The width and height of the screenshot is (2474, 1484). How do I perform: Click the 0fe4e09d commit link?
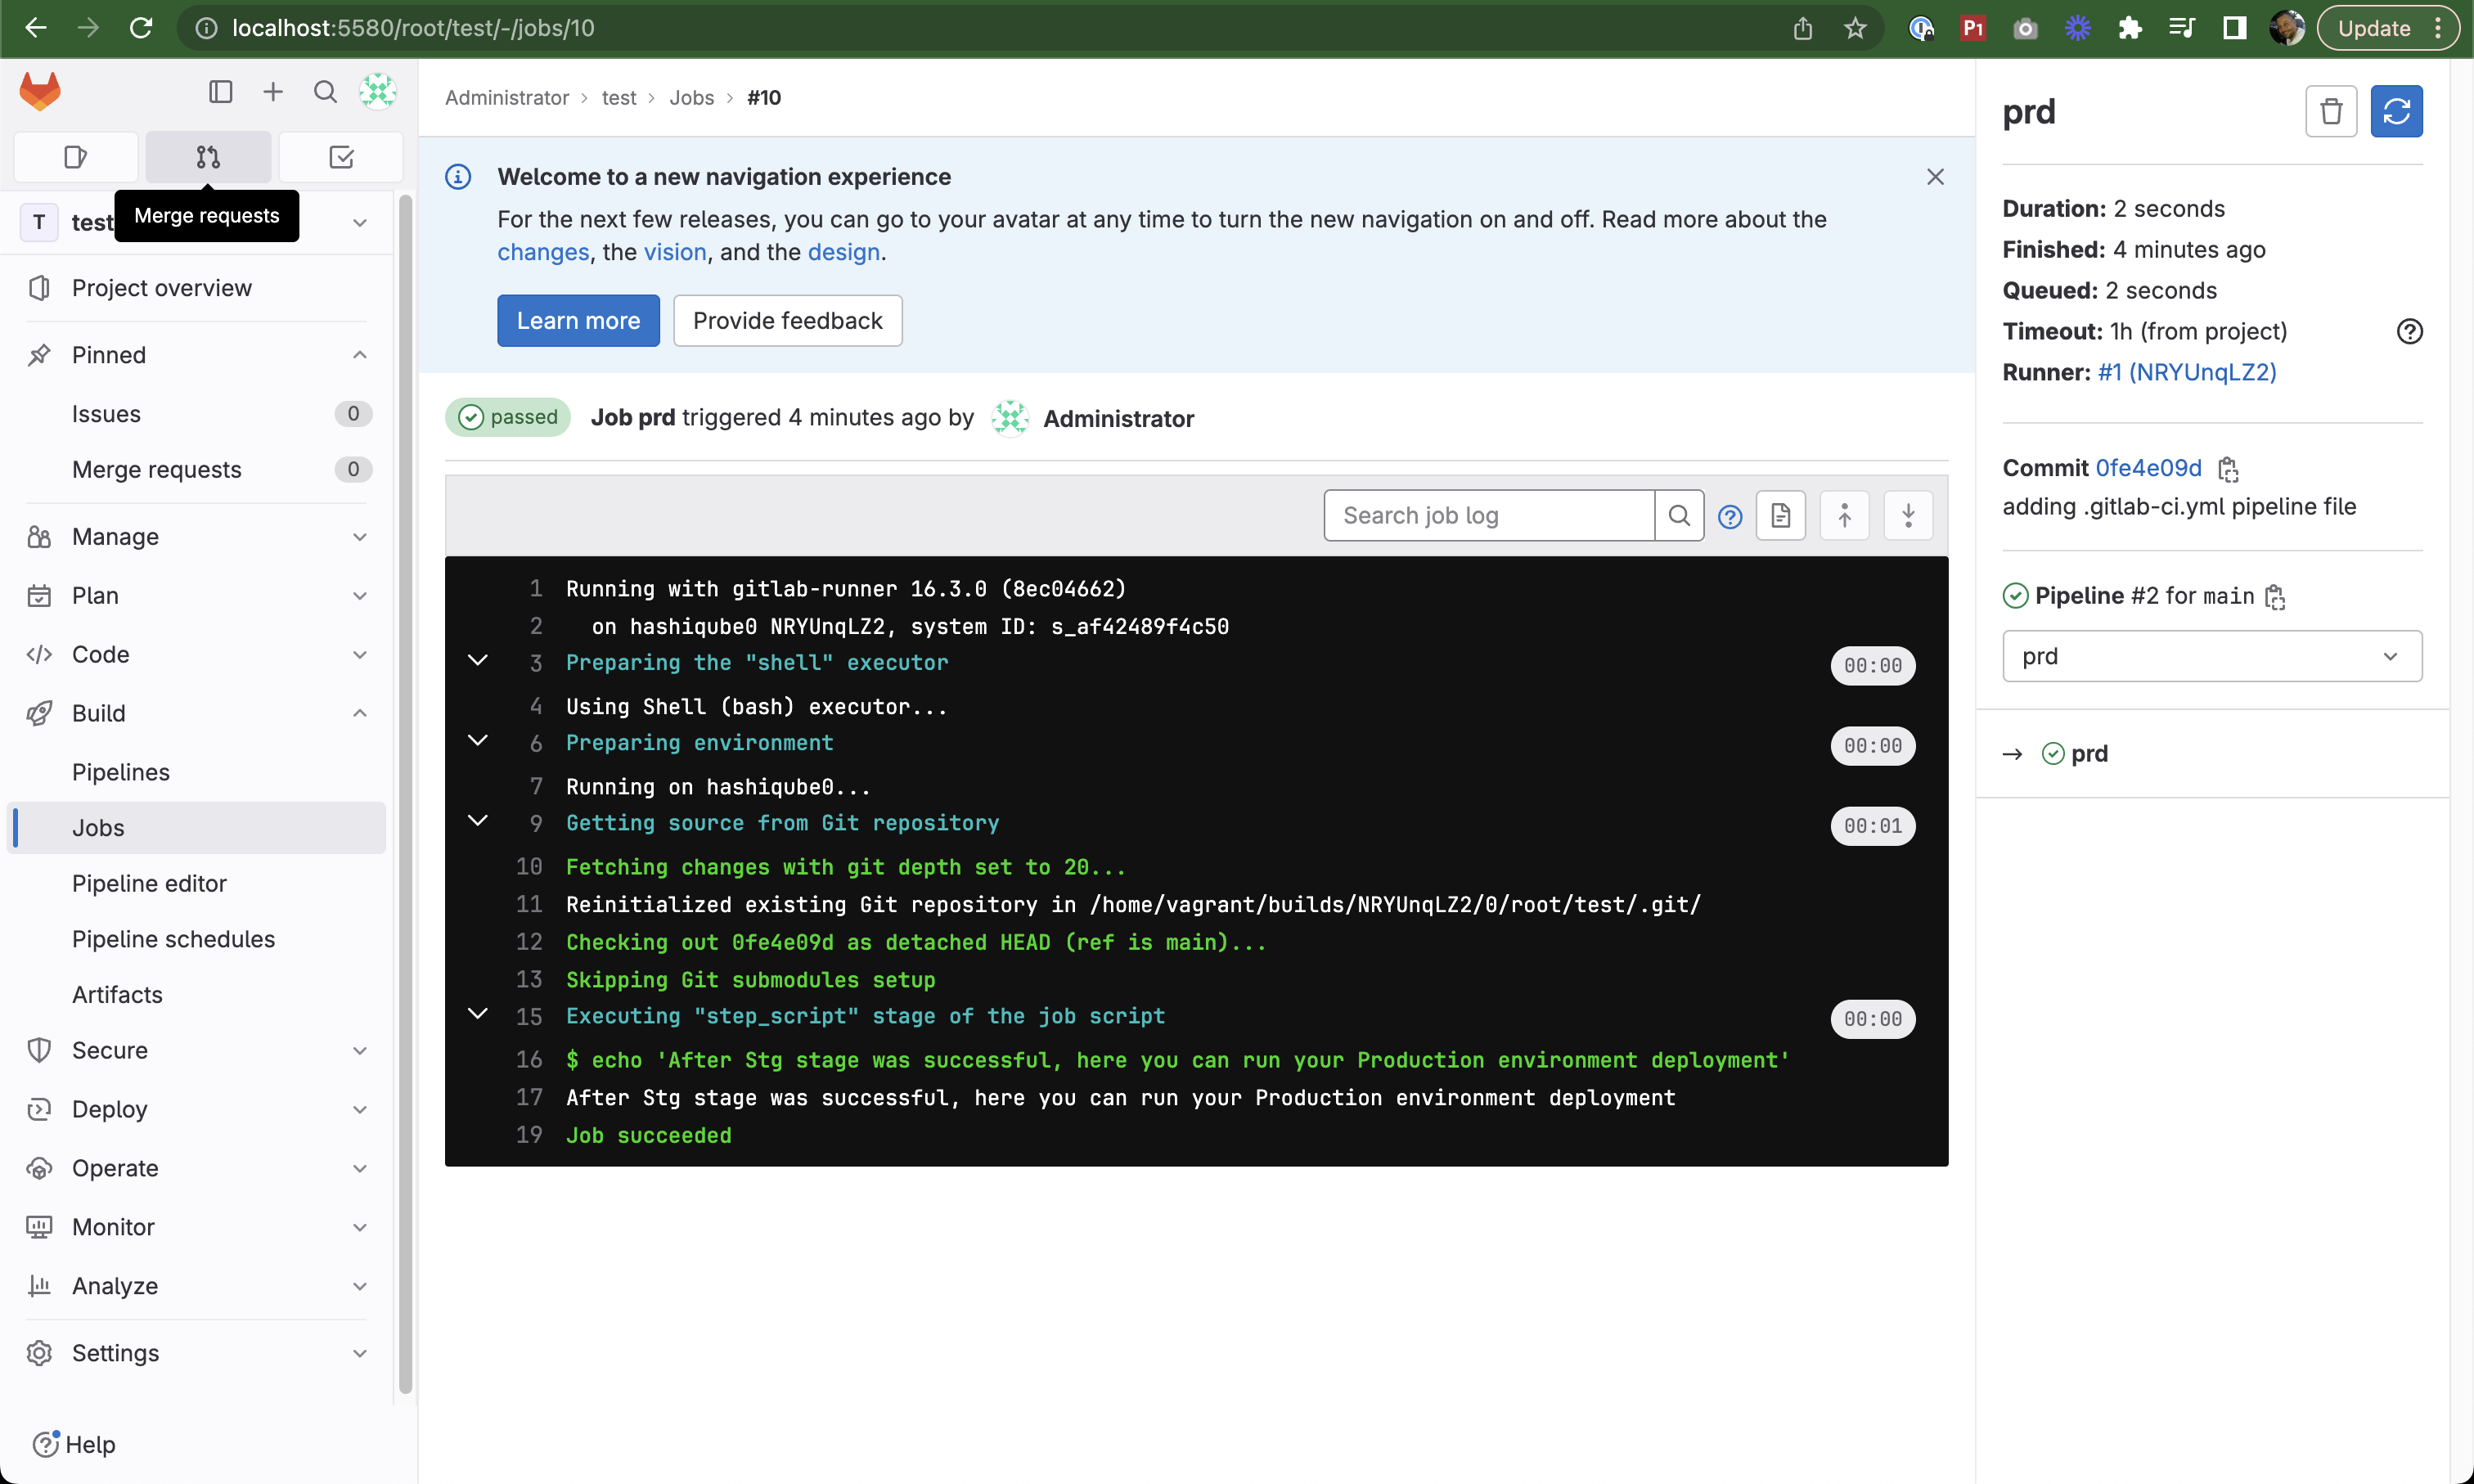tap(2148, 466)
